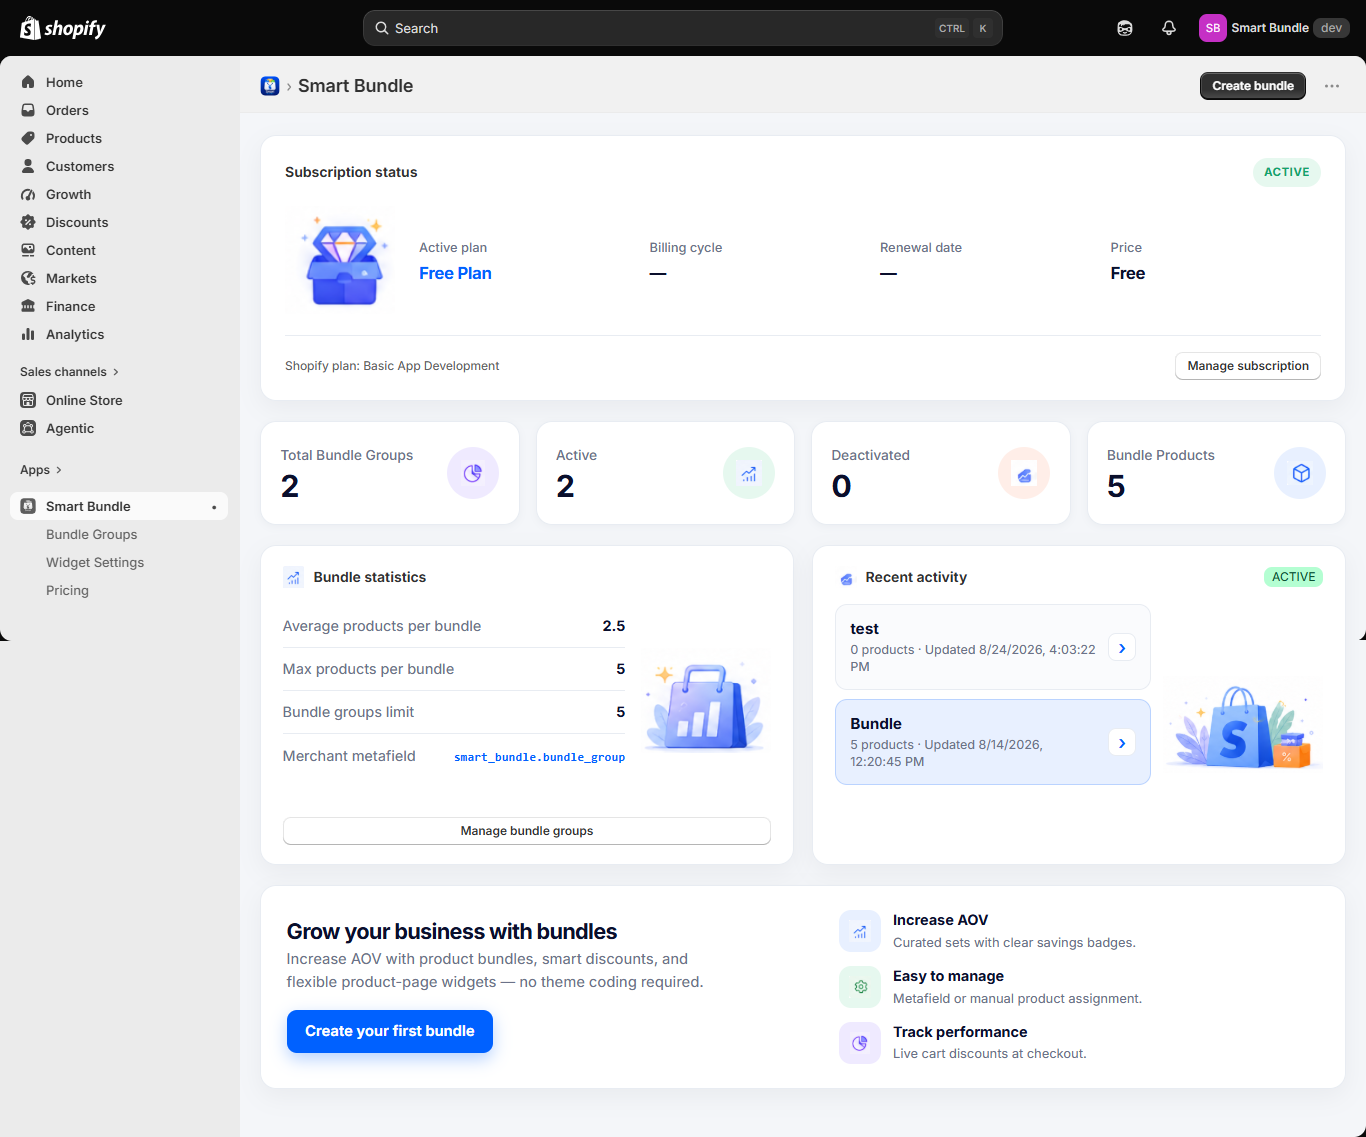Open the Sidekick assistant icon

1125,28
